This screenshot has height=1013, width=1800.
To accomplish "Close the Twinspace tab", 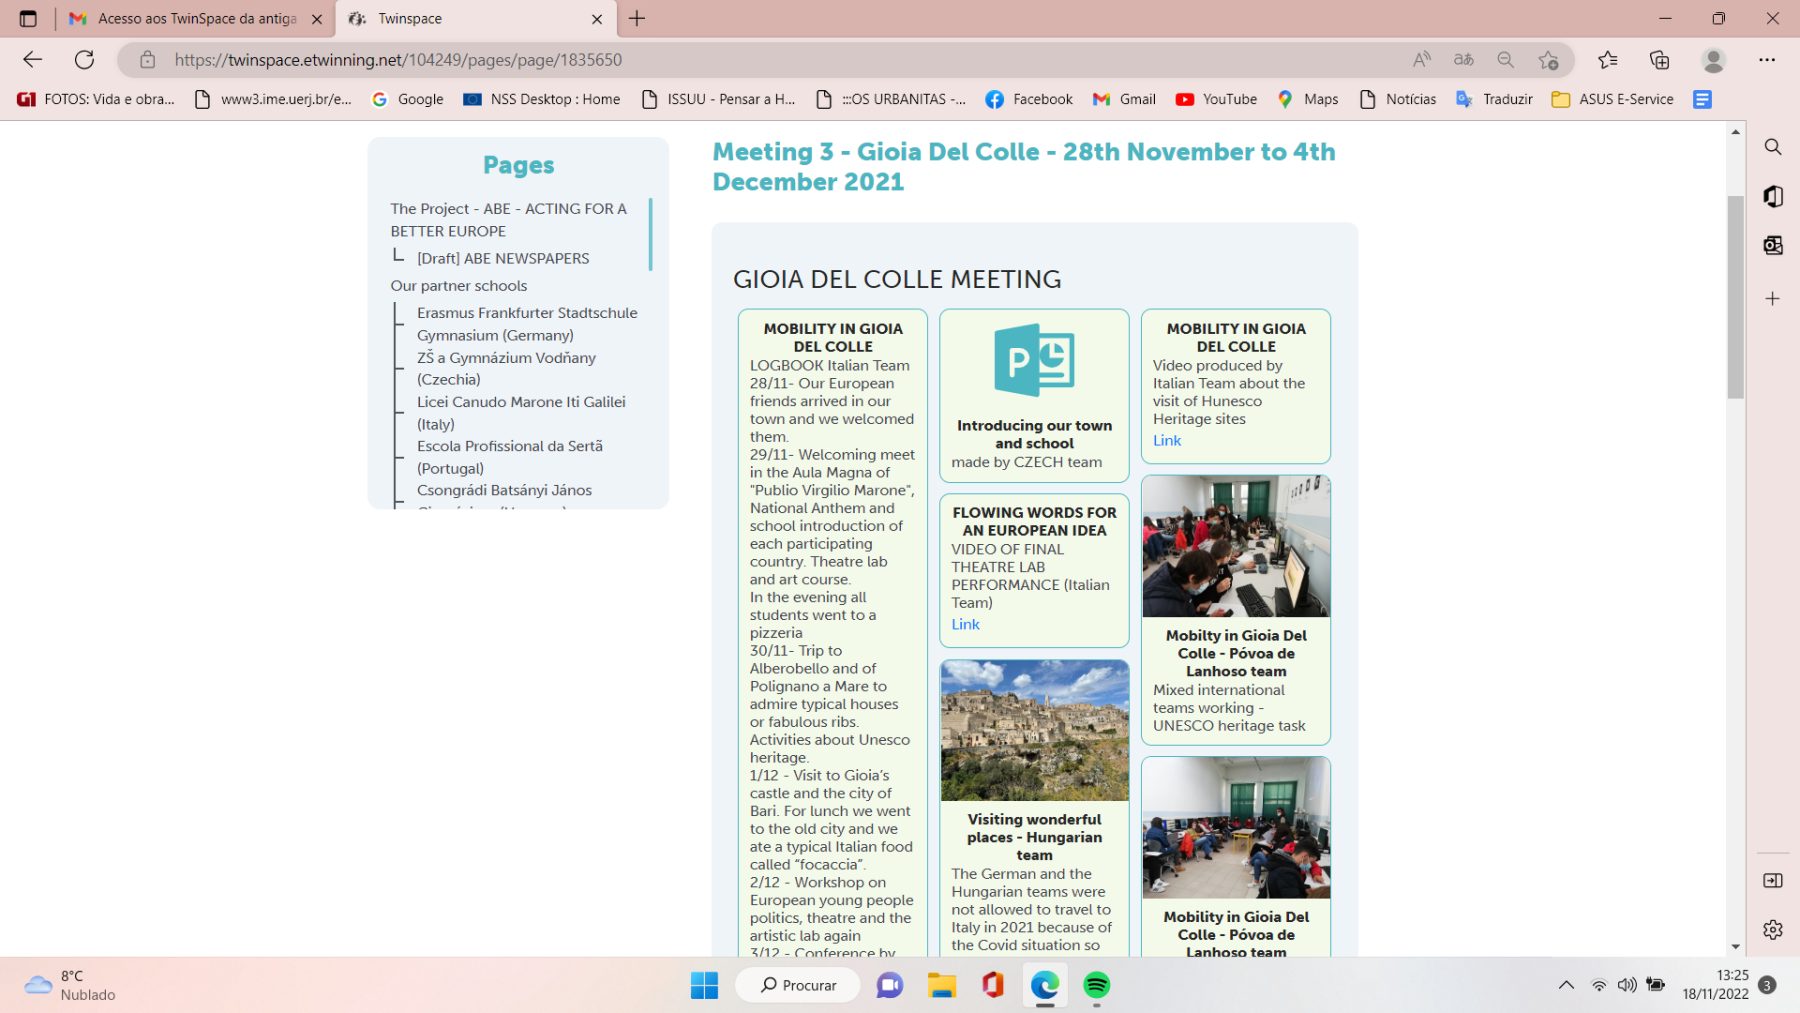I will tap(597, 19).
